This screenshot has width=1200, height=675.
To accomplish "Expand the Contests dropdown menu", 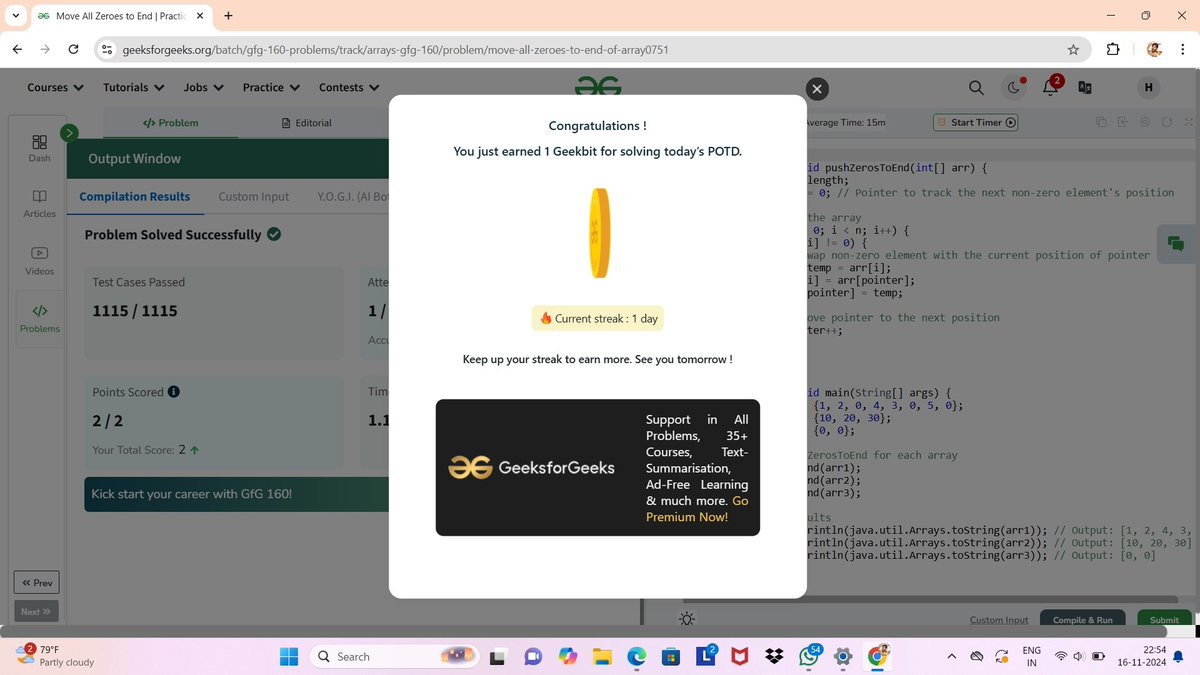I will click(x=349, y=87).
